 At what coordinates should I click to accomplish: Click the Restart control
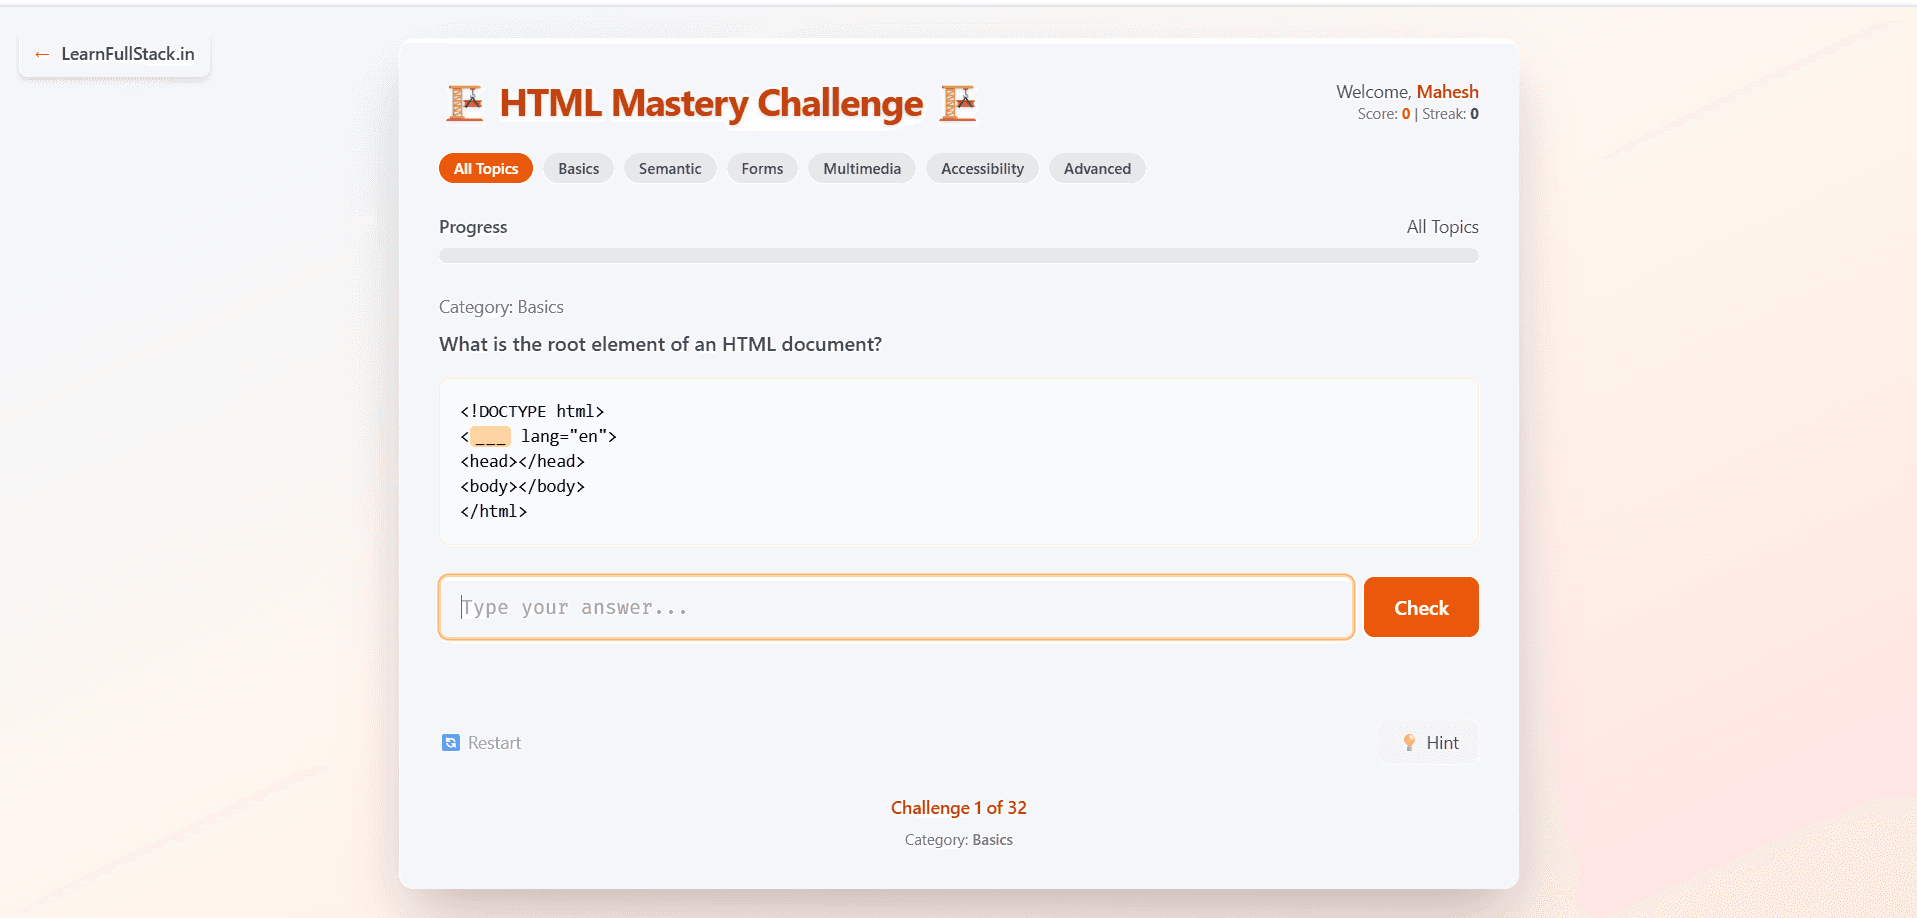click(x=481, y=742)
